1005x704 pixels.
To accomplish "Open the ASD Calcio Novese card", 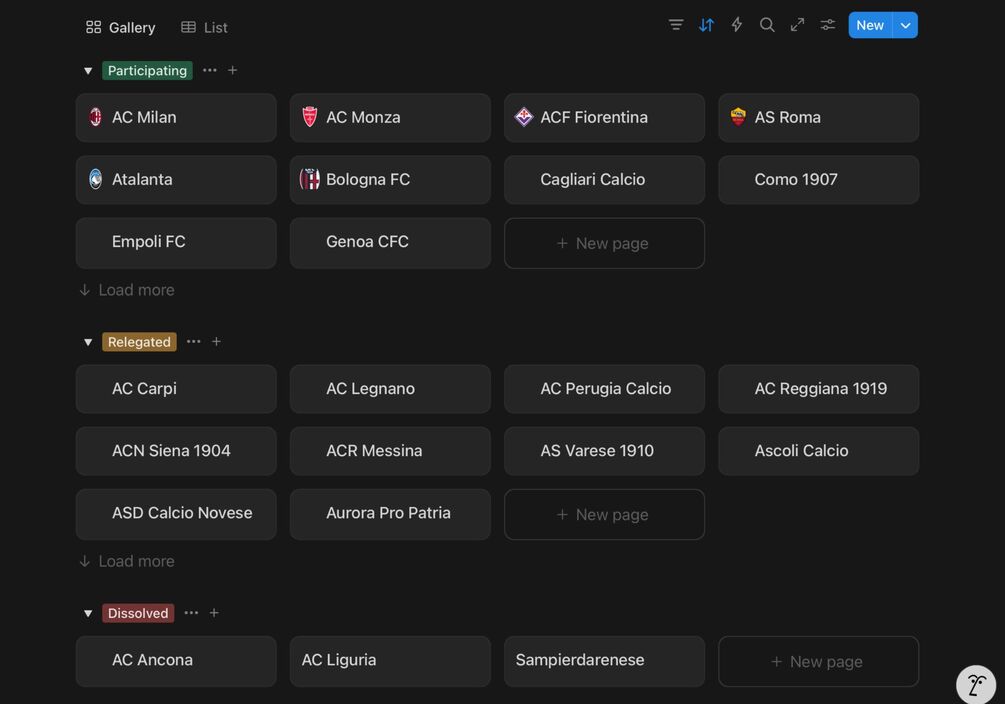I will 176,514.
